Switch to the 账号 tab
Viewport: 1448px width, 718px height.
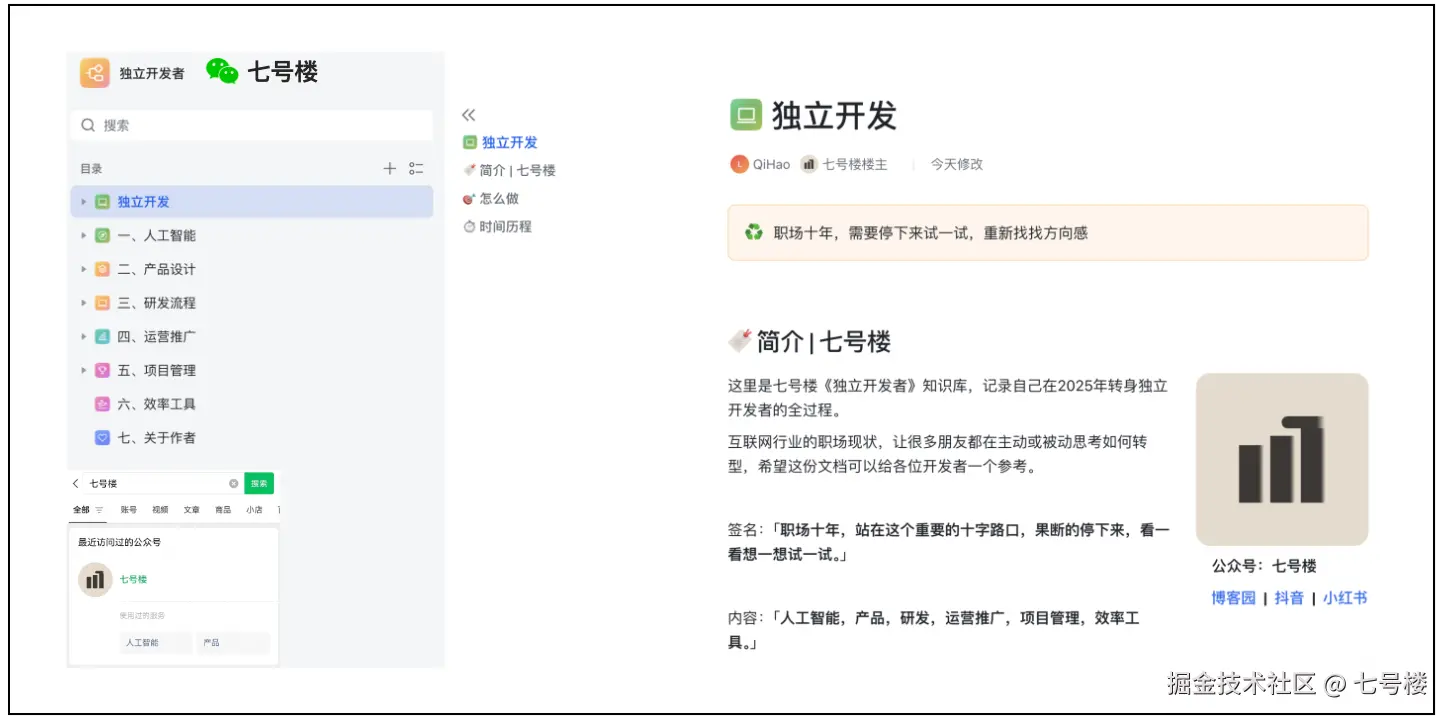point(128,509)
